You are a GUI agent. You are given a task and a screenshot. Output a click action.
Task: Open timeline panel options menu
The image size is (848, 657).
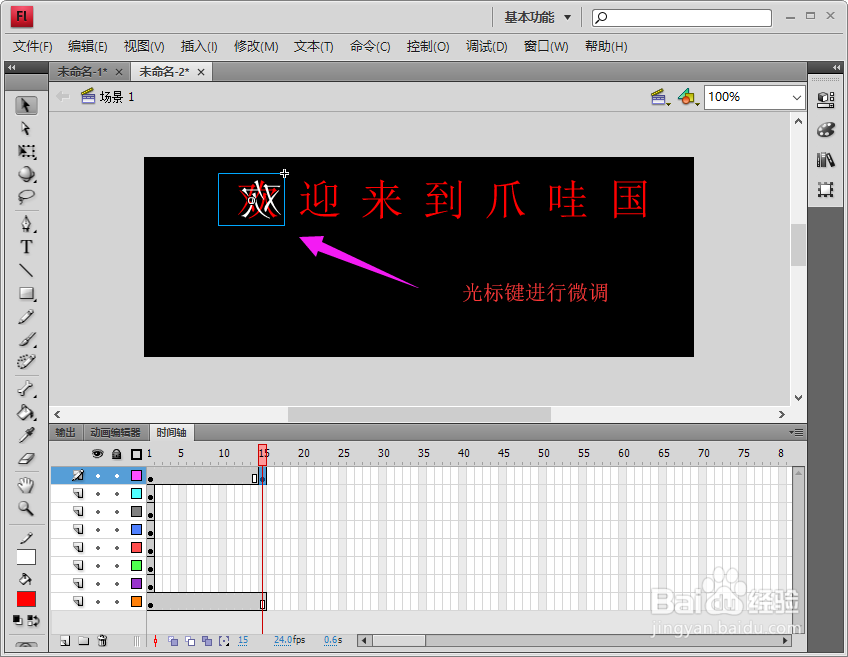click(x=796, y=432)
